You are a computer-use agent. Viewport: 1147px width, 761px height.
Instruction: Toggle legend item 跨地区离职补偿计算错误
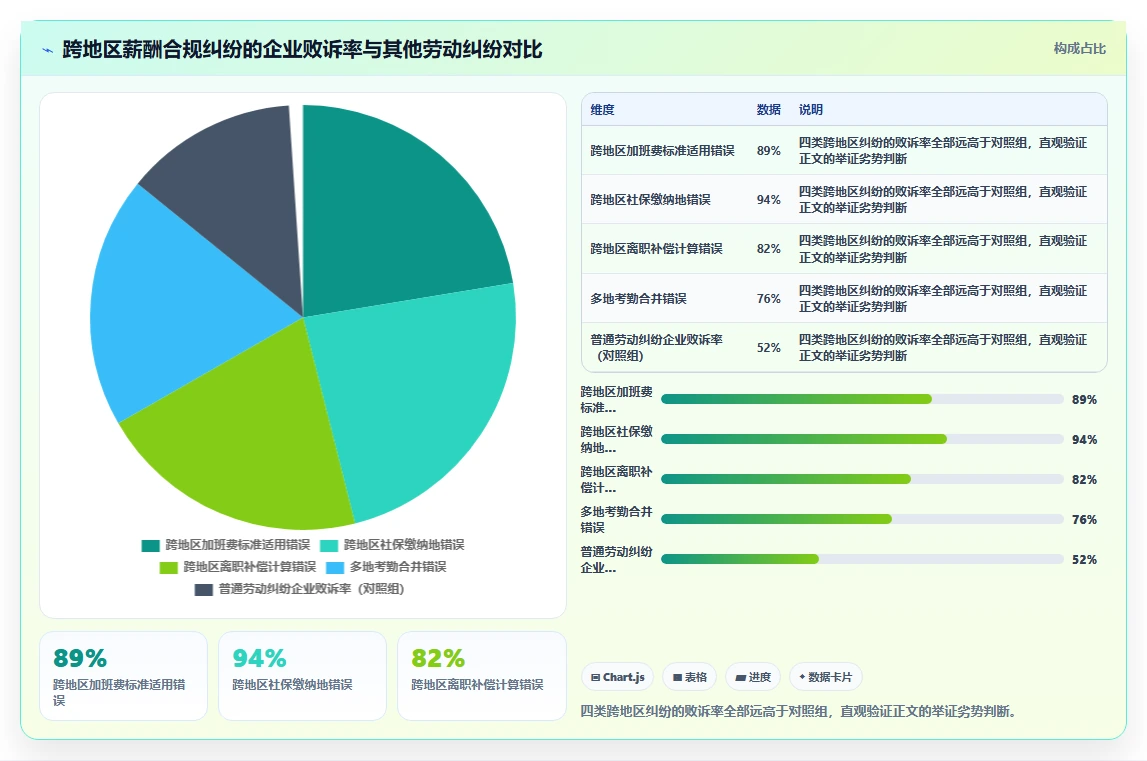(x=238, y=567)
